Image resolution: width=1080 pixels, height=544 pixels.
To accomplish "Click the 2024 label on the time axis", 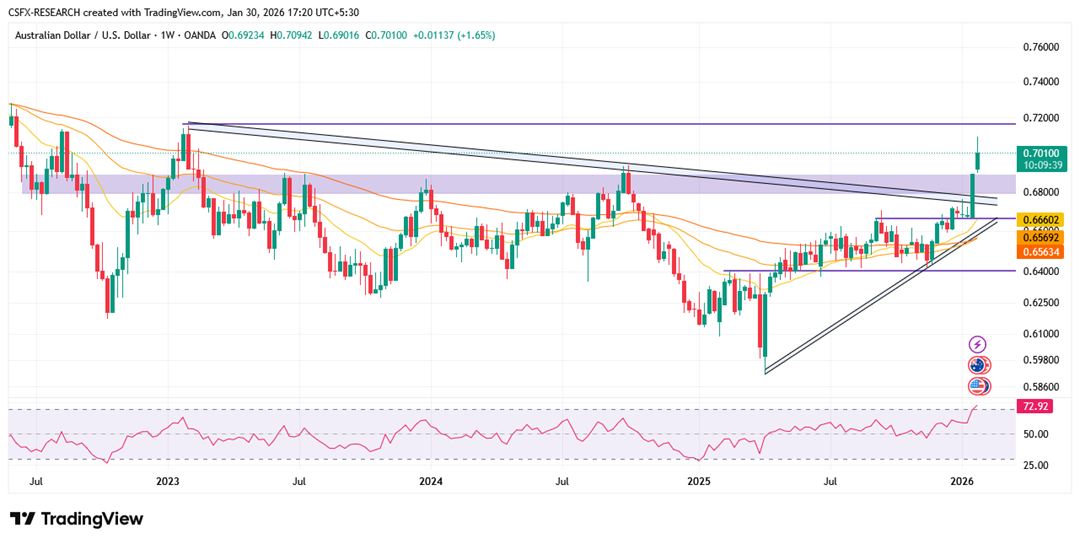I will (431, 481).
